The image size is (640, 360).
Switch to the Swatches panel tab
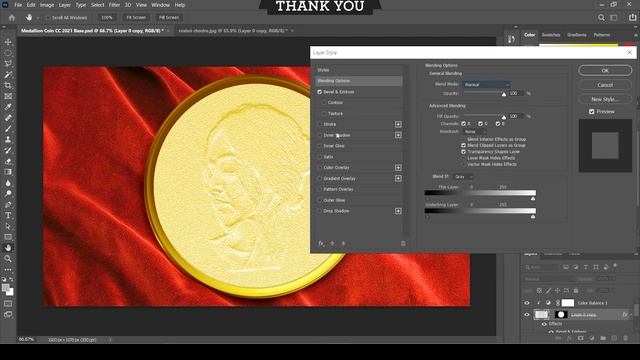pyautogui.click(x=551, y=35)
